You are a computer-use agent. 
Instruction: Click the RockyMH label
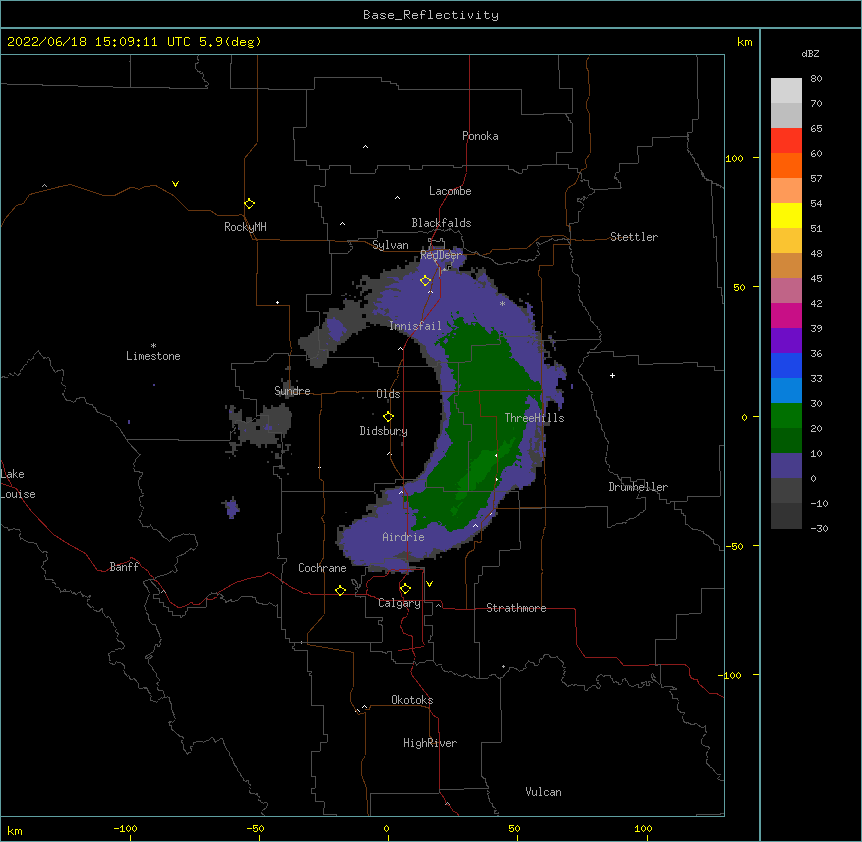pos(245,227)
